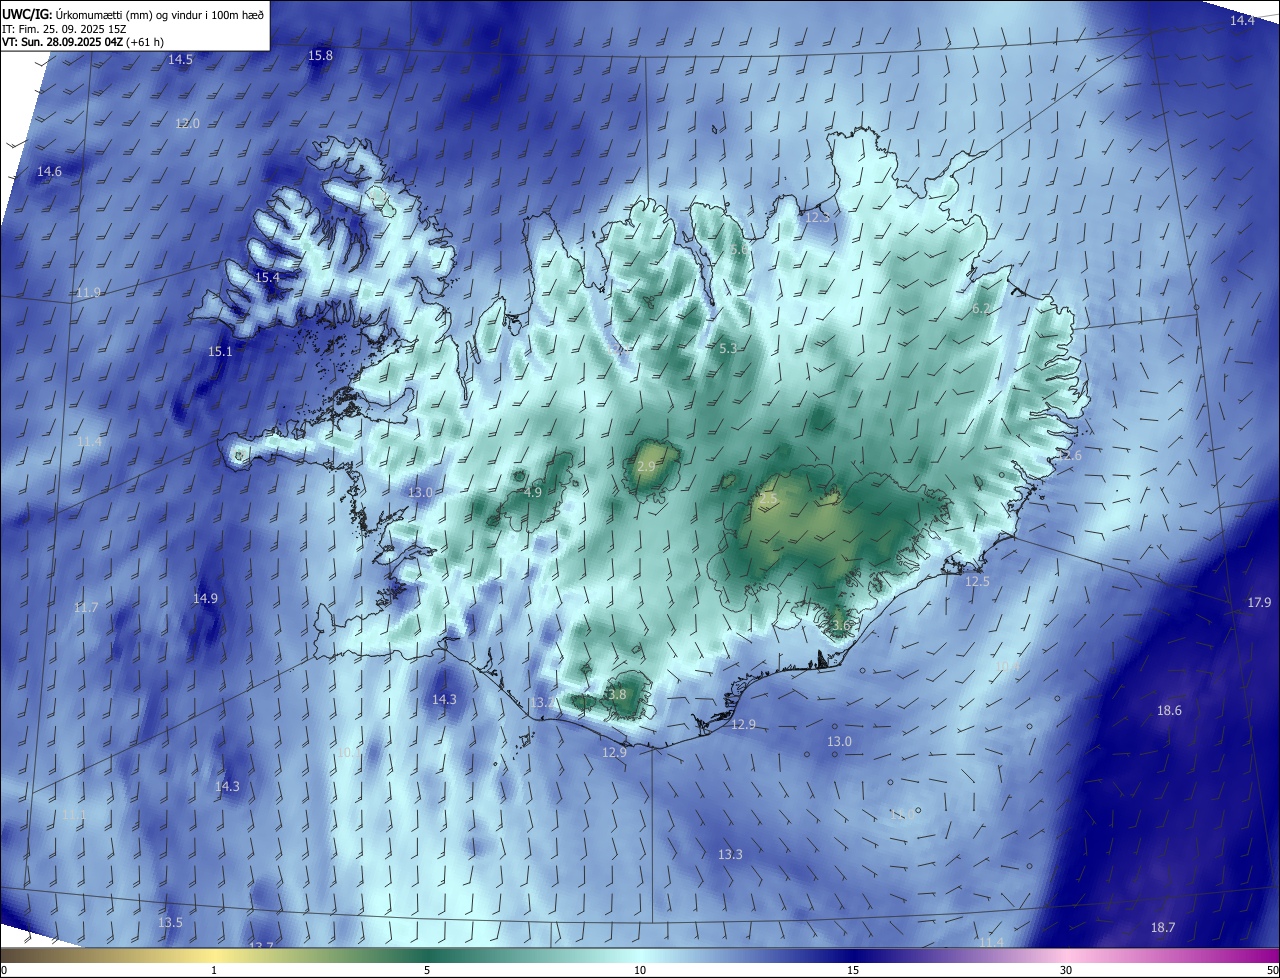Click the magenta end of the colour scale
The height and width of the screenshot is (978, 1280).
(1260, 955)
